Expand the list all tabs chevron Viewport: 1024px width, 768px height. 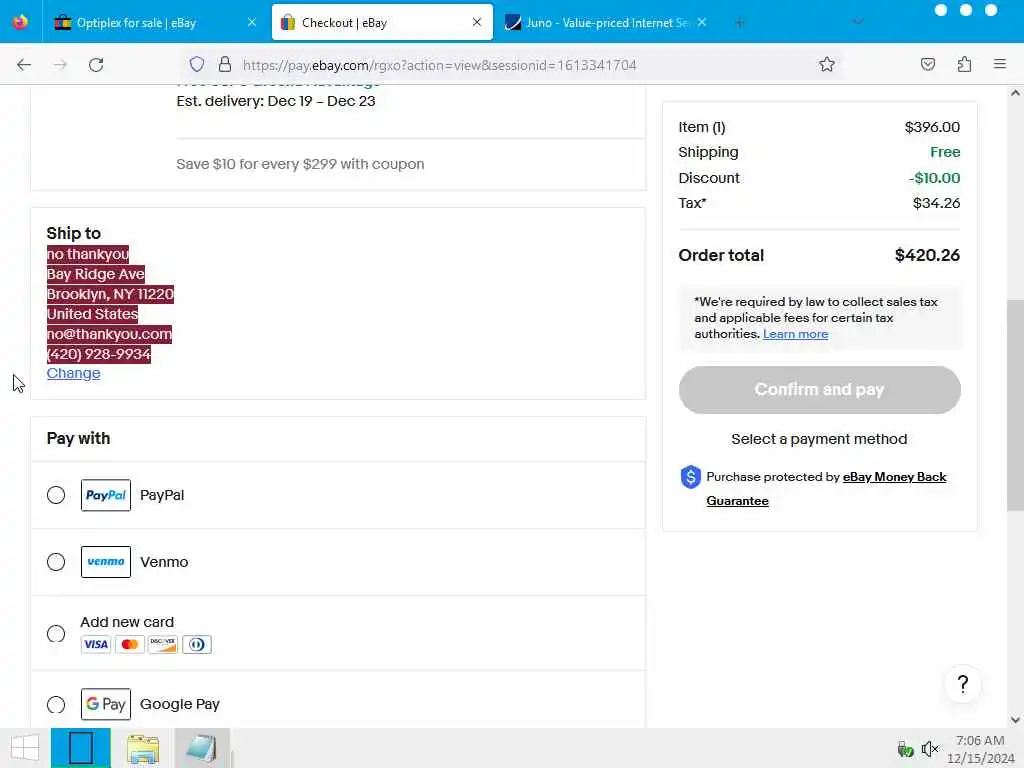pos(858,22)
